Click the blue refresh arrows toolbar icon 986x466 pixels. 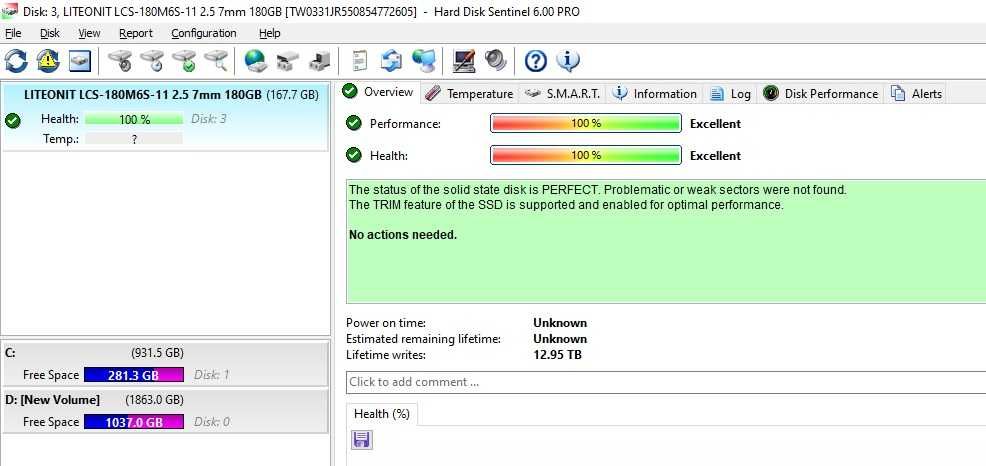[16, 60]
